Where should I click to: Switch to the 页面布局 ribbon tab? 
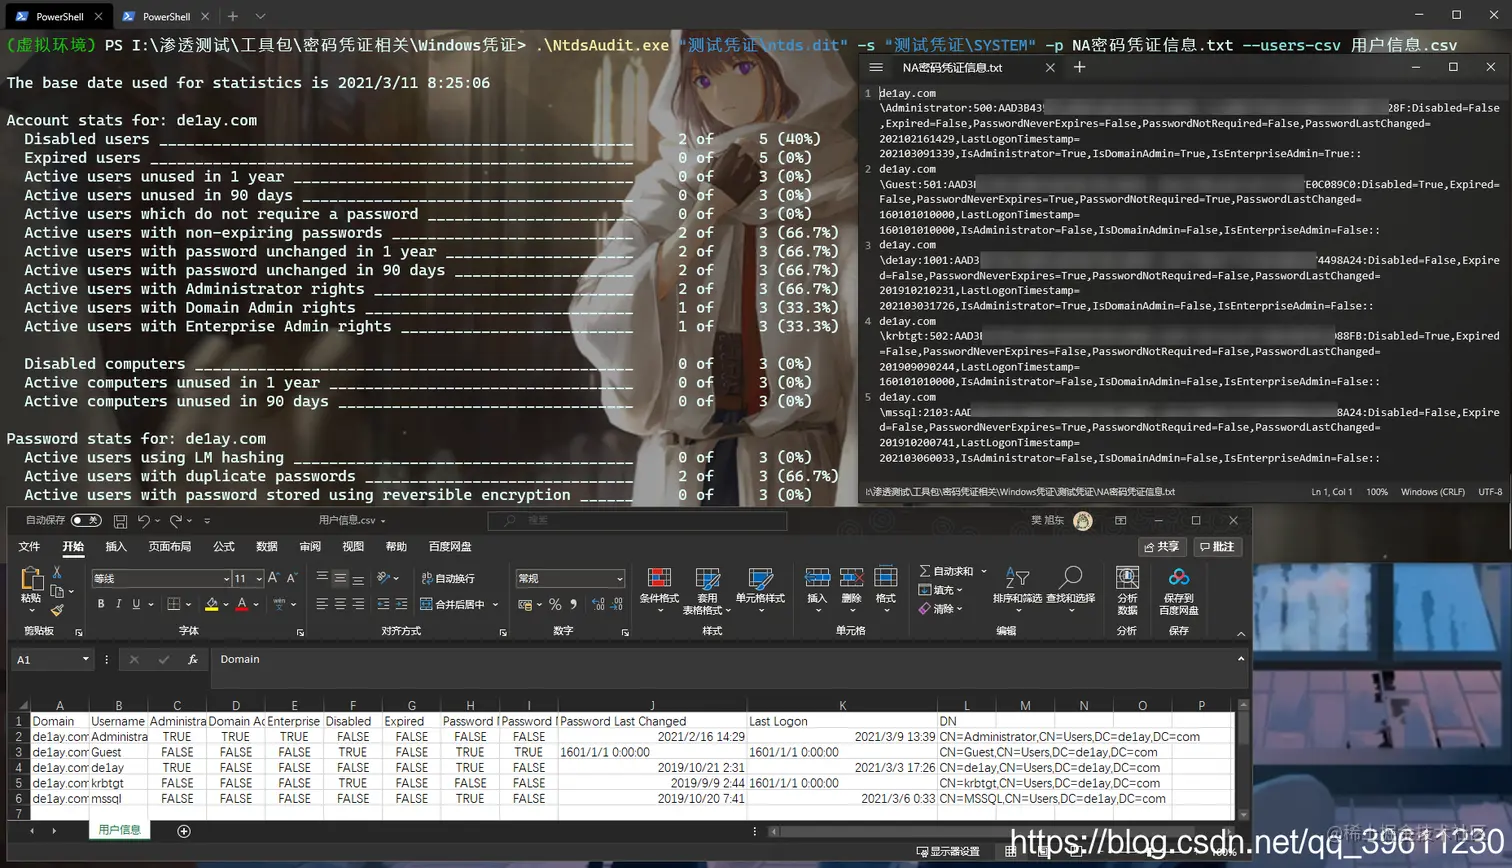[x=170, y=547]
